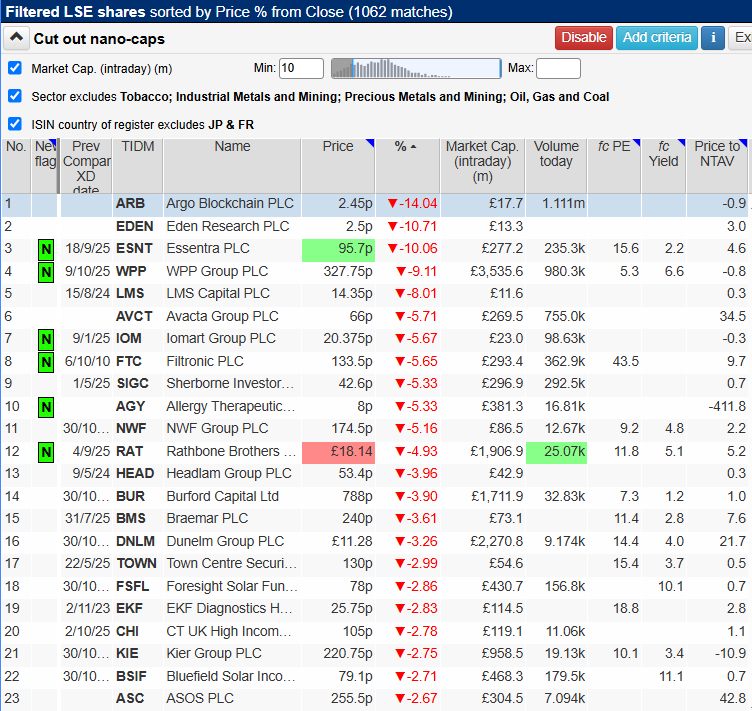
Task: Open NWF Group PLC name
Action: pyautogui.click(x=217, y=428)
